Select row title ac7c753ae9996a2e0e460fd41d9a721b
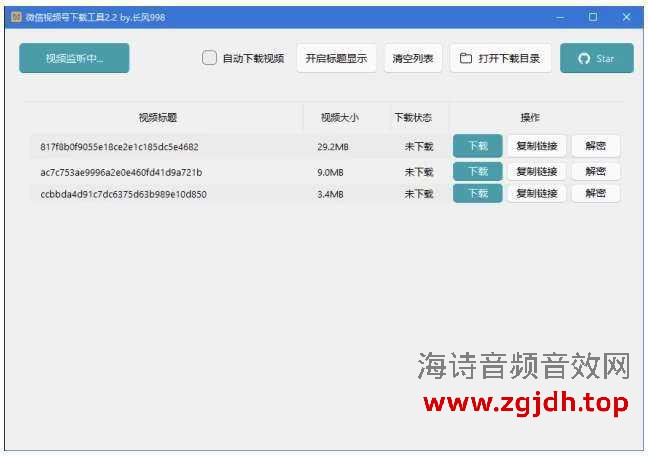Image resolution: width=648 pixels, height=456 pixels. [121, 172]
